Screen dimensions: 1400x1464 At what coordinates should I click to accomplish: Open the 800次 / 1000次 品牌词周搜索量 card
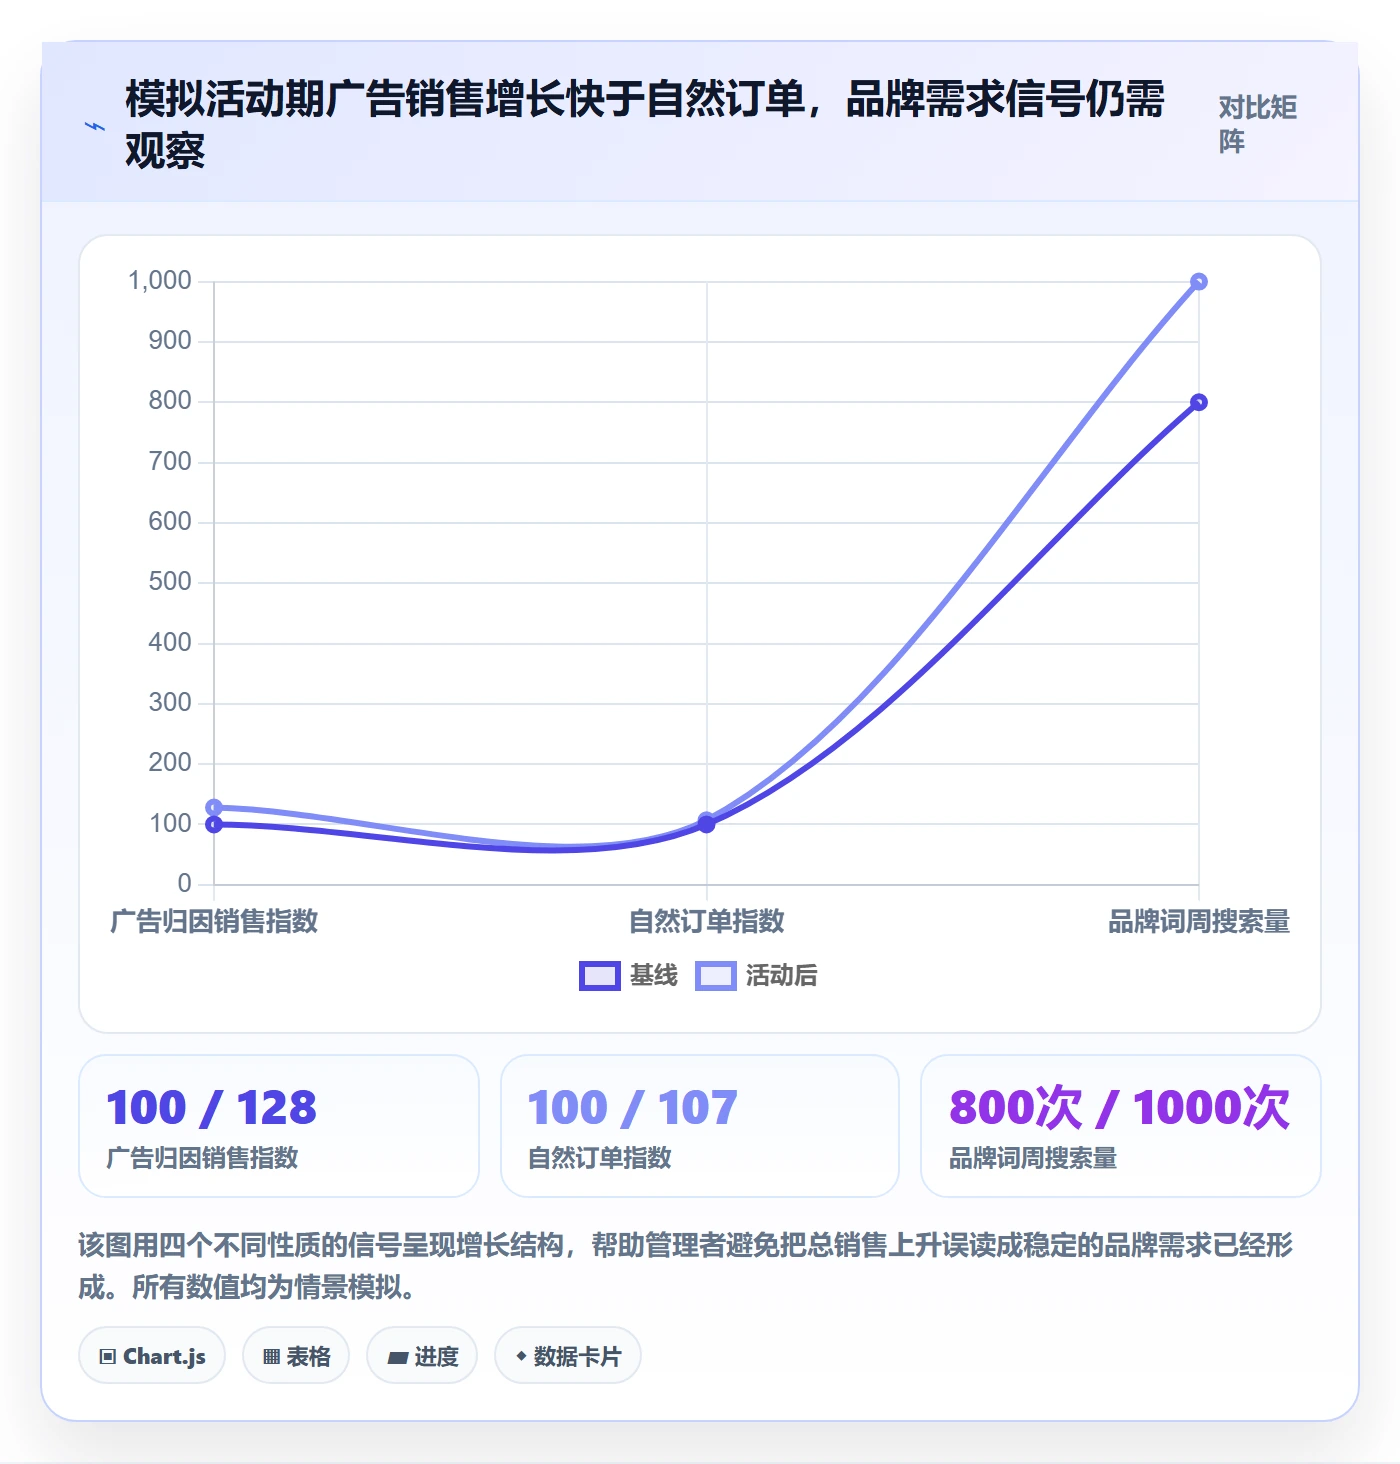tap(1121, 1125)
